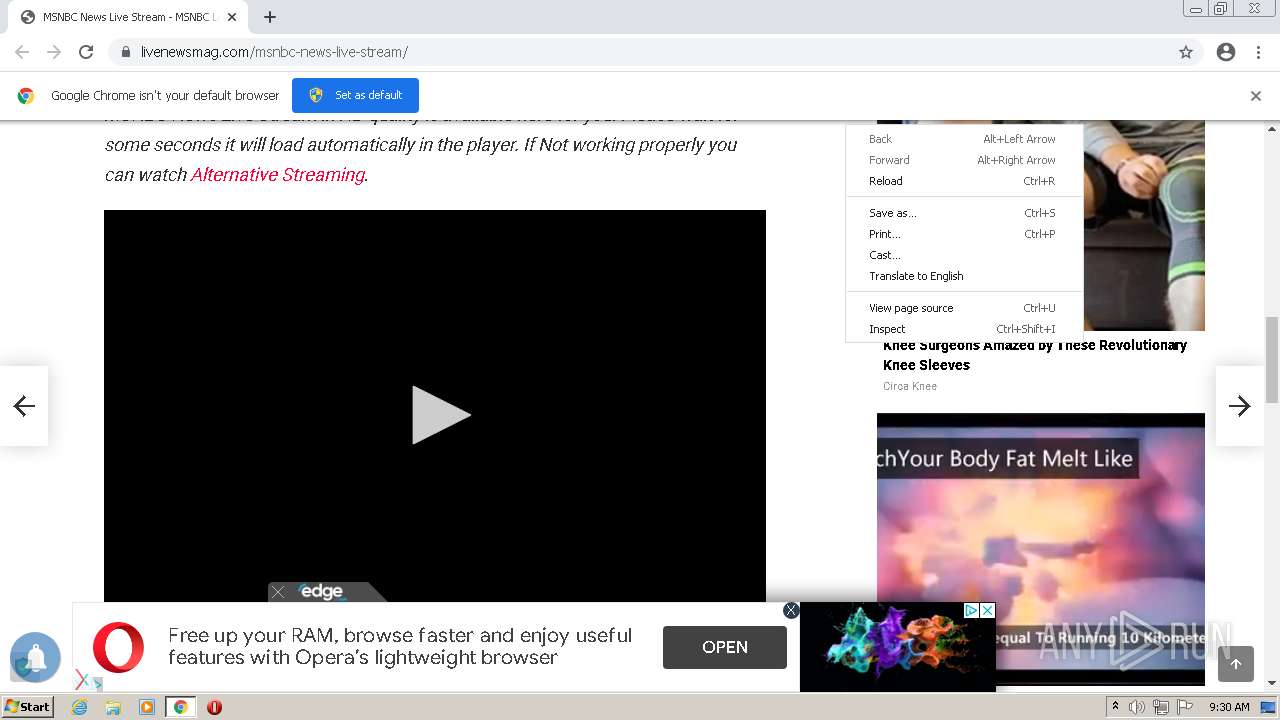Close the edge overlay on video
1280x720 pixels.
tap(278, 592)
